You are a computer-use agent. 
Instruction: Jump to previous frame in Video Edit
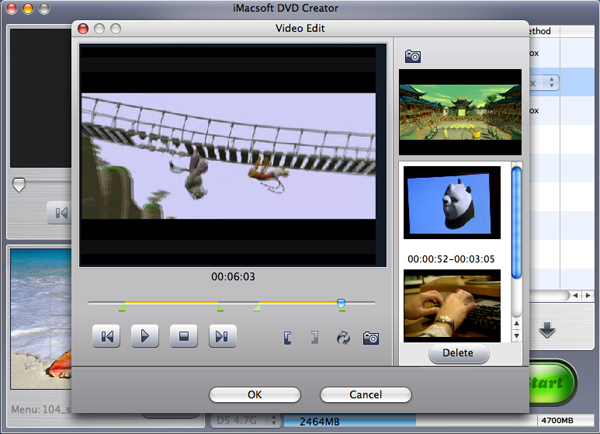coord(106,336)
